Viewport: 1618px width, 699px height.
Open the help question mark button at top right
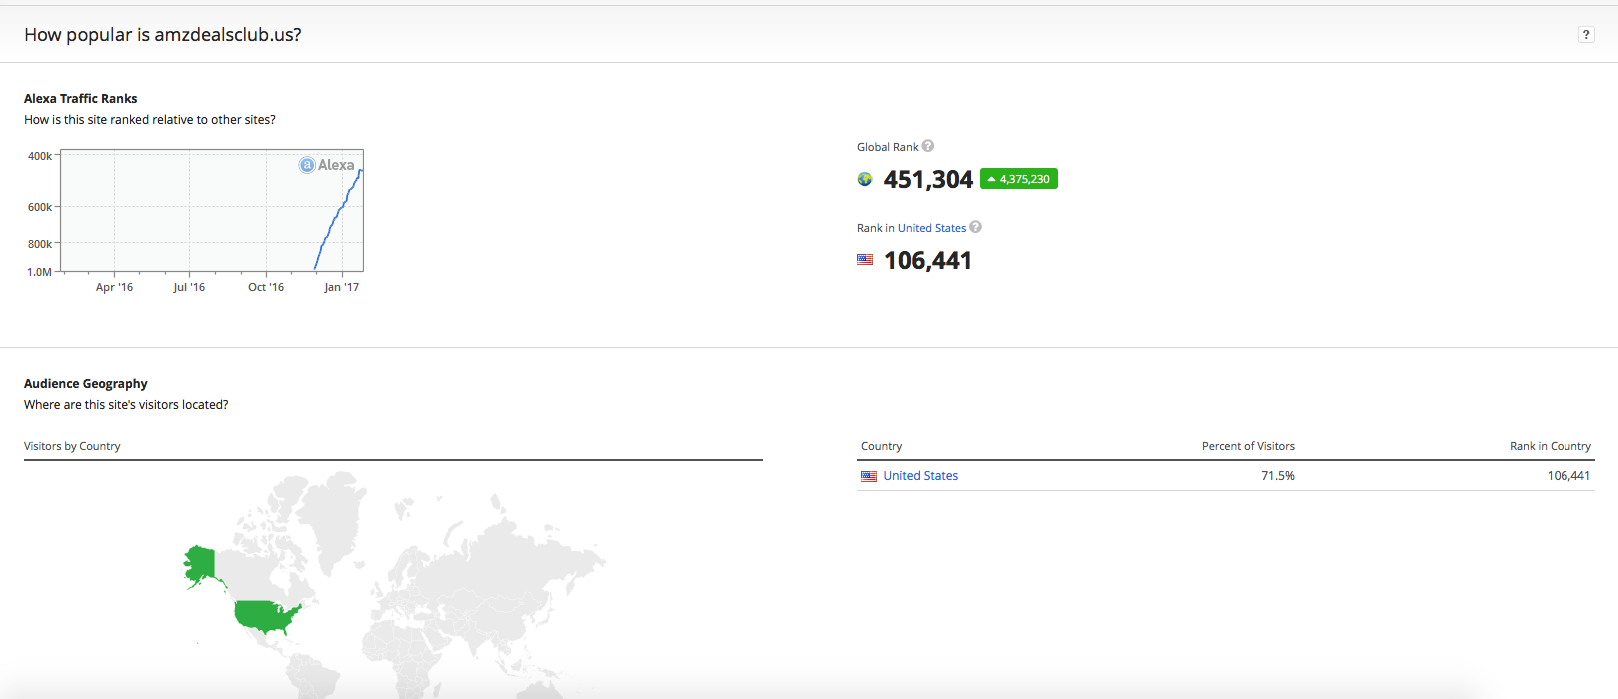[x=1586, y=35]
